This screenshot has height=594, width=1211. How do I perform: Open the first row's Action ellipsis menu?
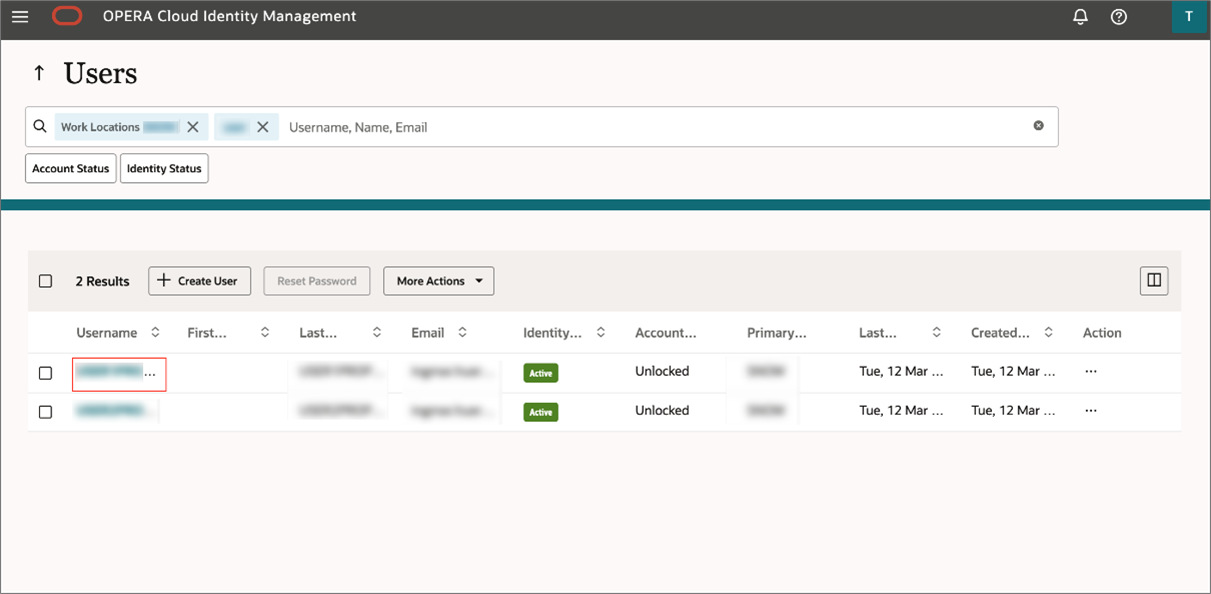click(1091, 371)
